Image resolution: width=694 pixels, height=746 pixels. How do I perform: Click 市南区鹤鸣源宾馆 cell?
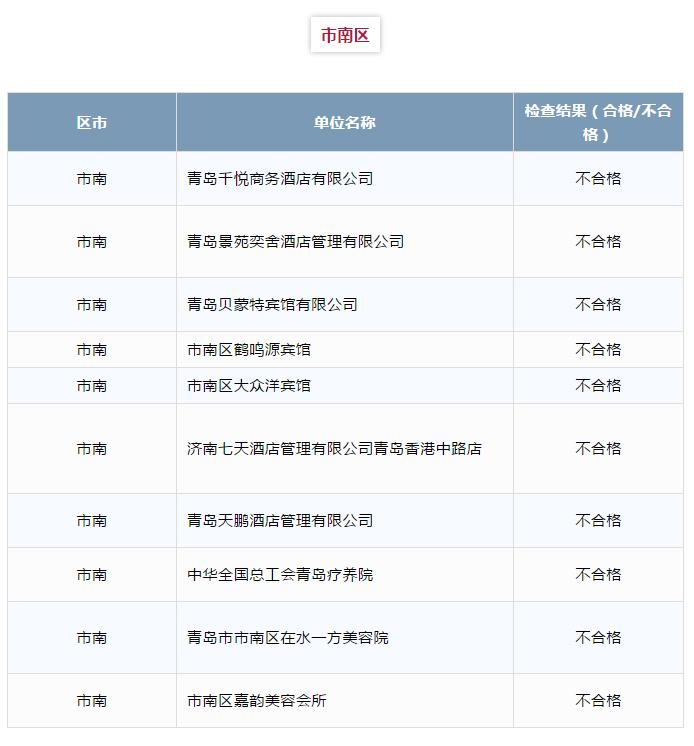[x=345, y=350]
